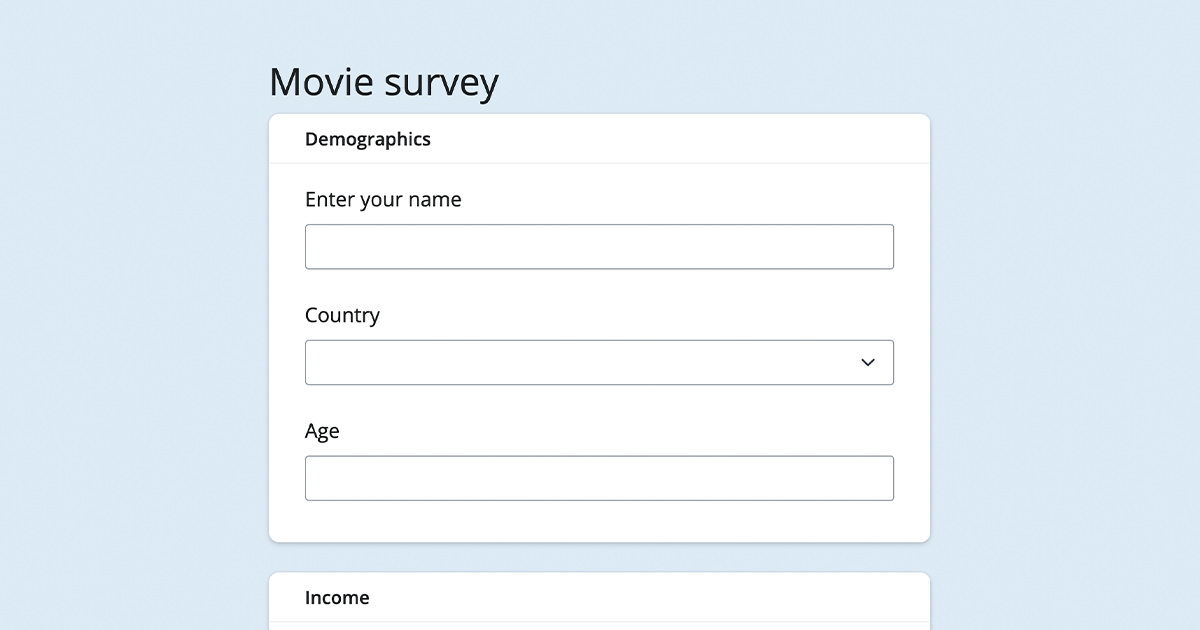
Task: Click the Movie survey page title
Action: point(384,83)
